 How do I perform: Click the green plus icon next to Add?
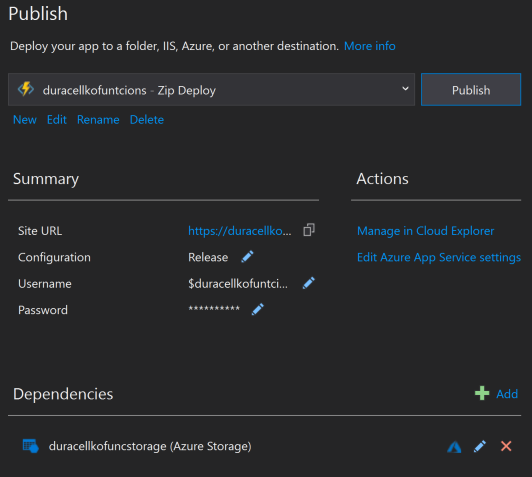pyautogui.click(x=482, y=393)
